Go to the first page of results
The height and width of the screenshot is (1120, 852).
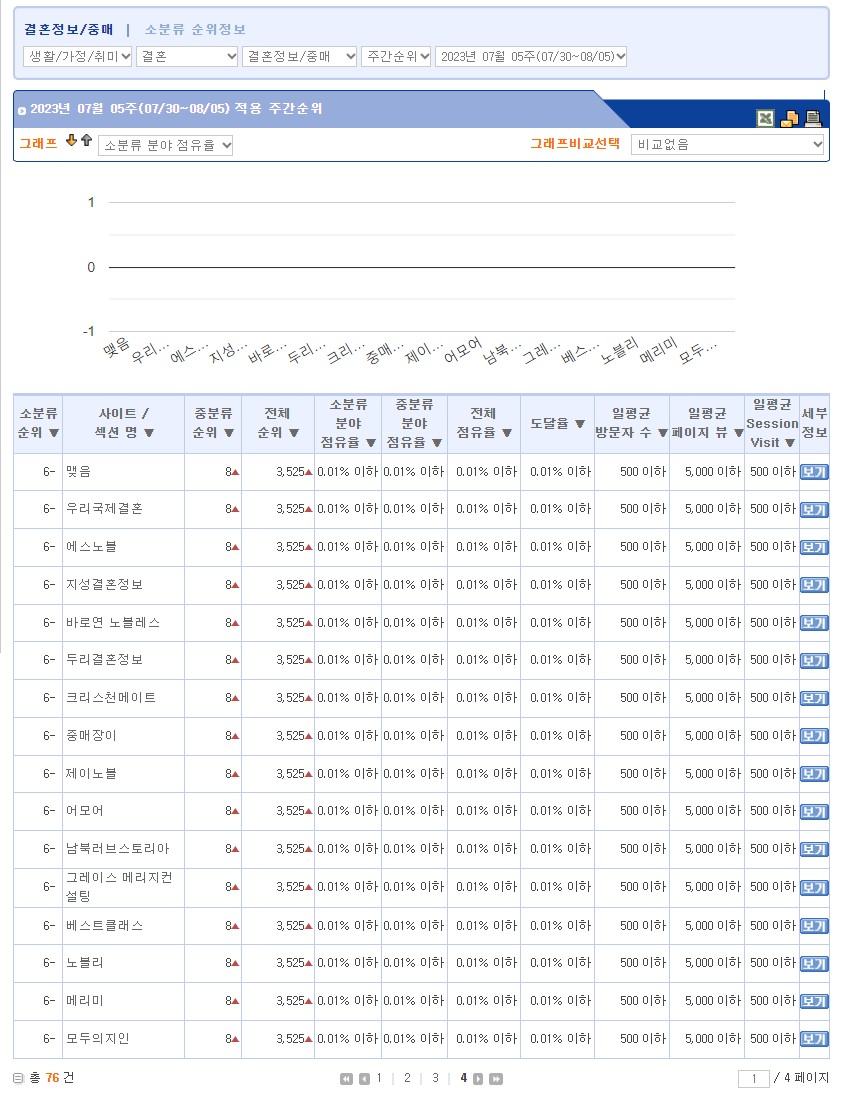346,1079
